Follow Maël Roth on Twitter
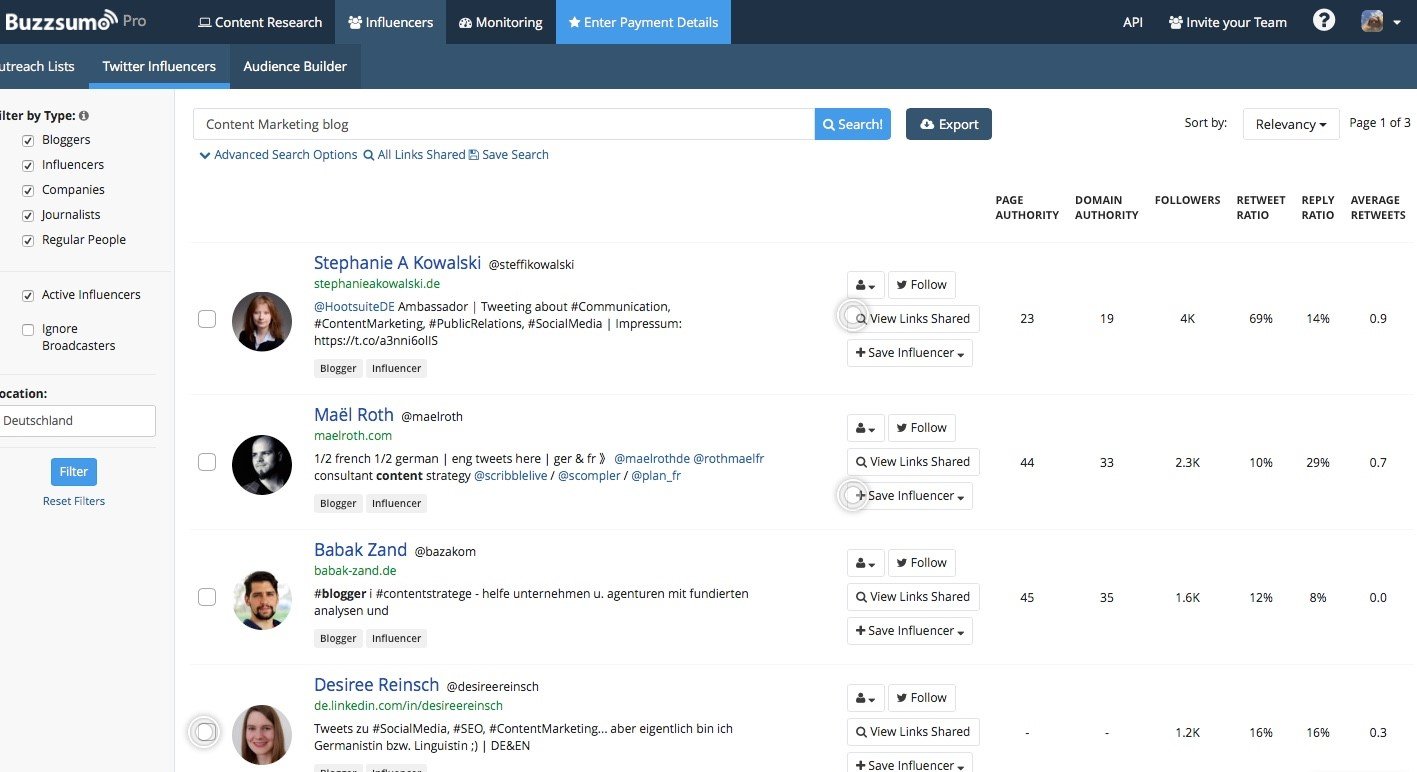 click(x=921, y=428)
